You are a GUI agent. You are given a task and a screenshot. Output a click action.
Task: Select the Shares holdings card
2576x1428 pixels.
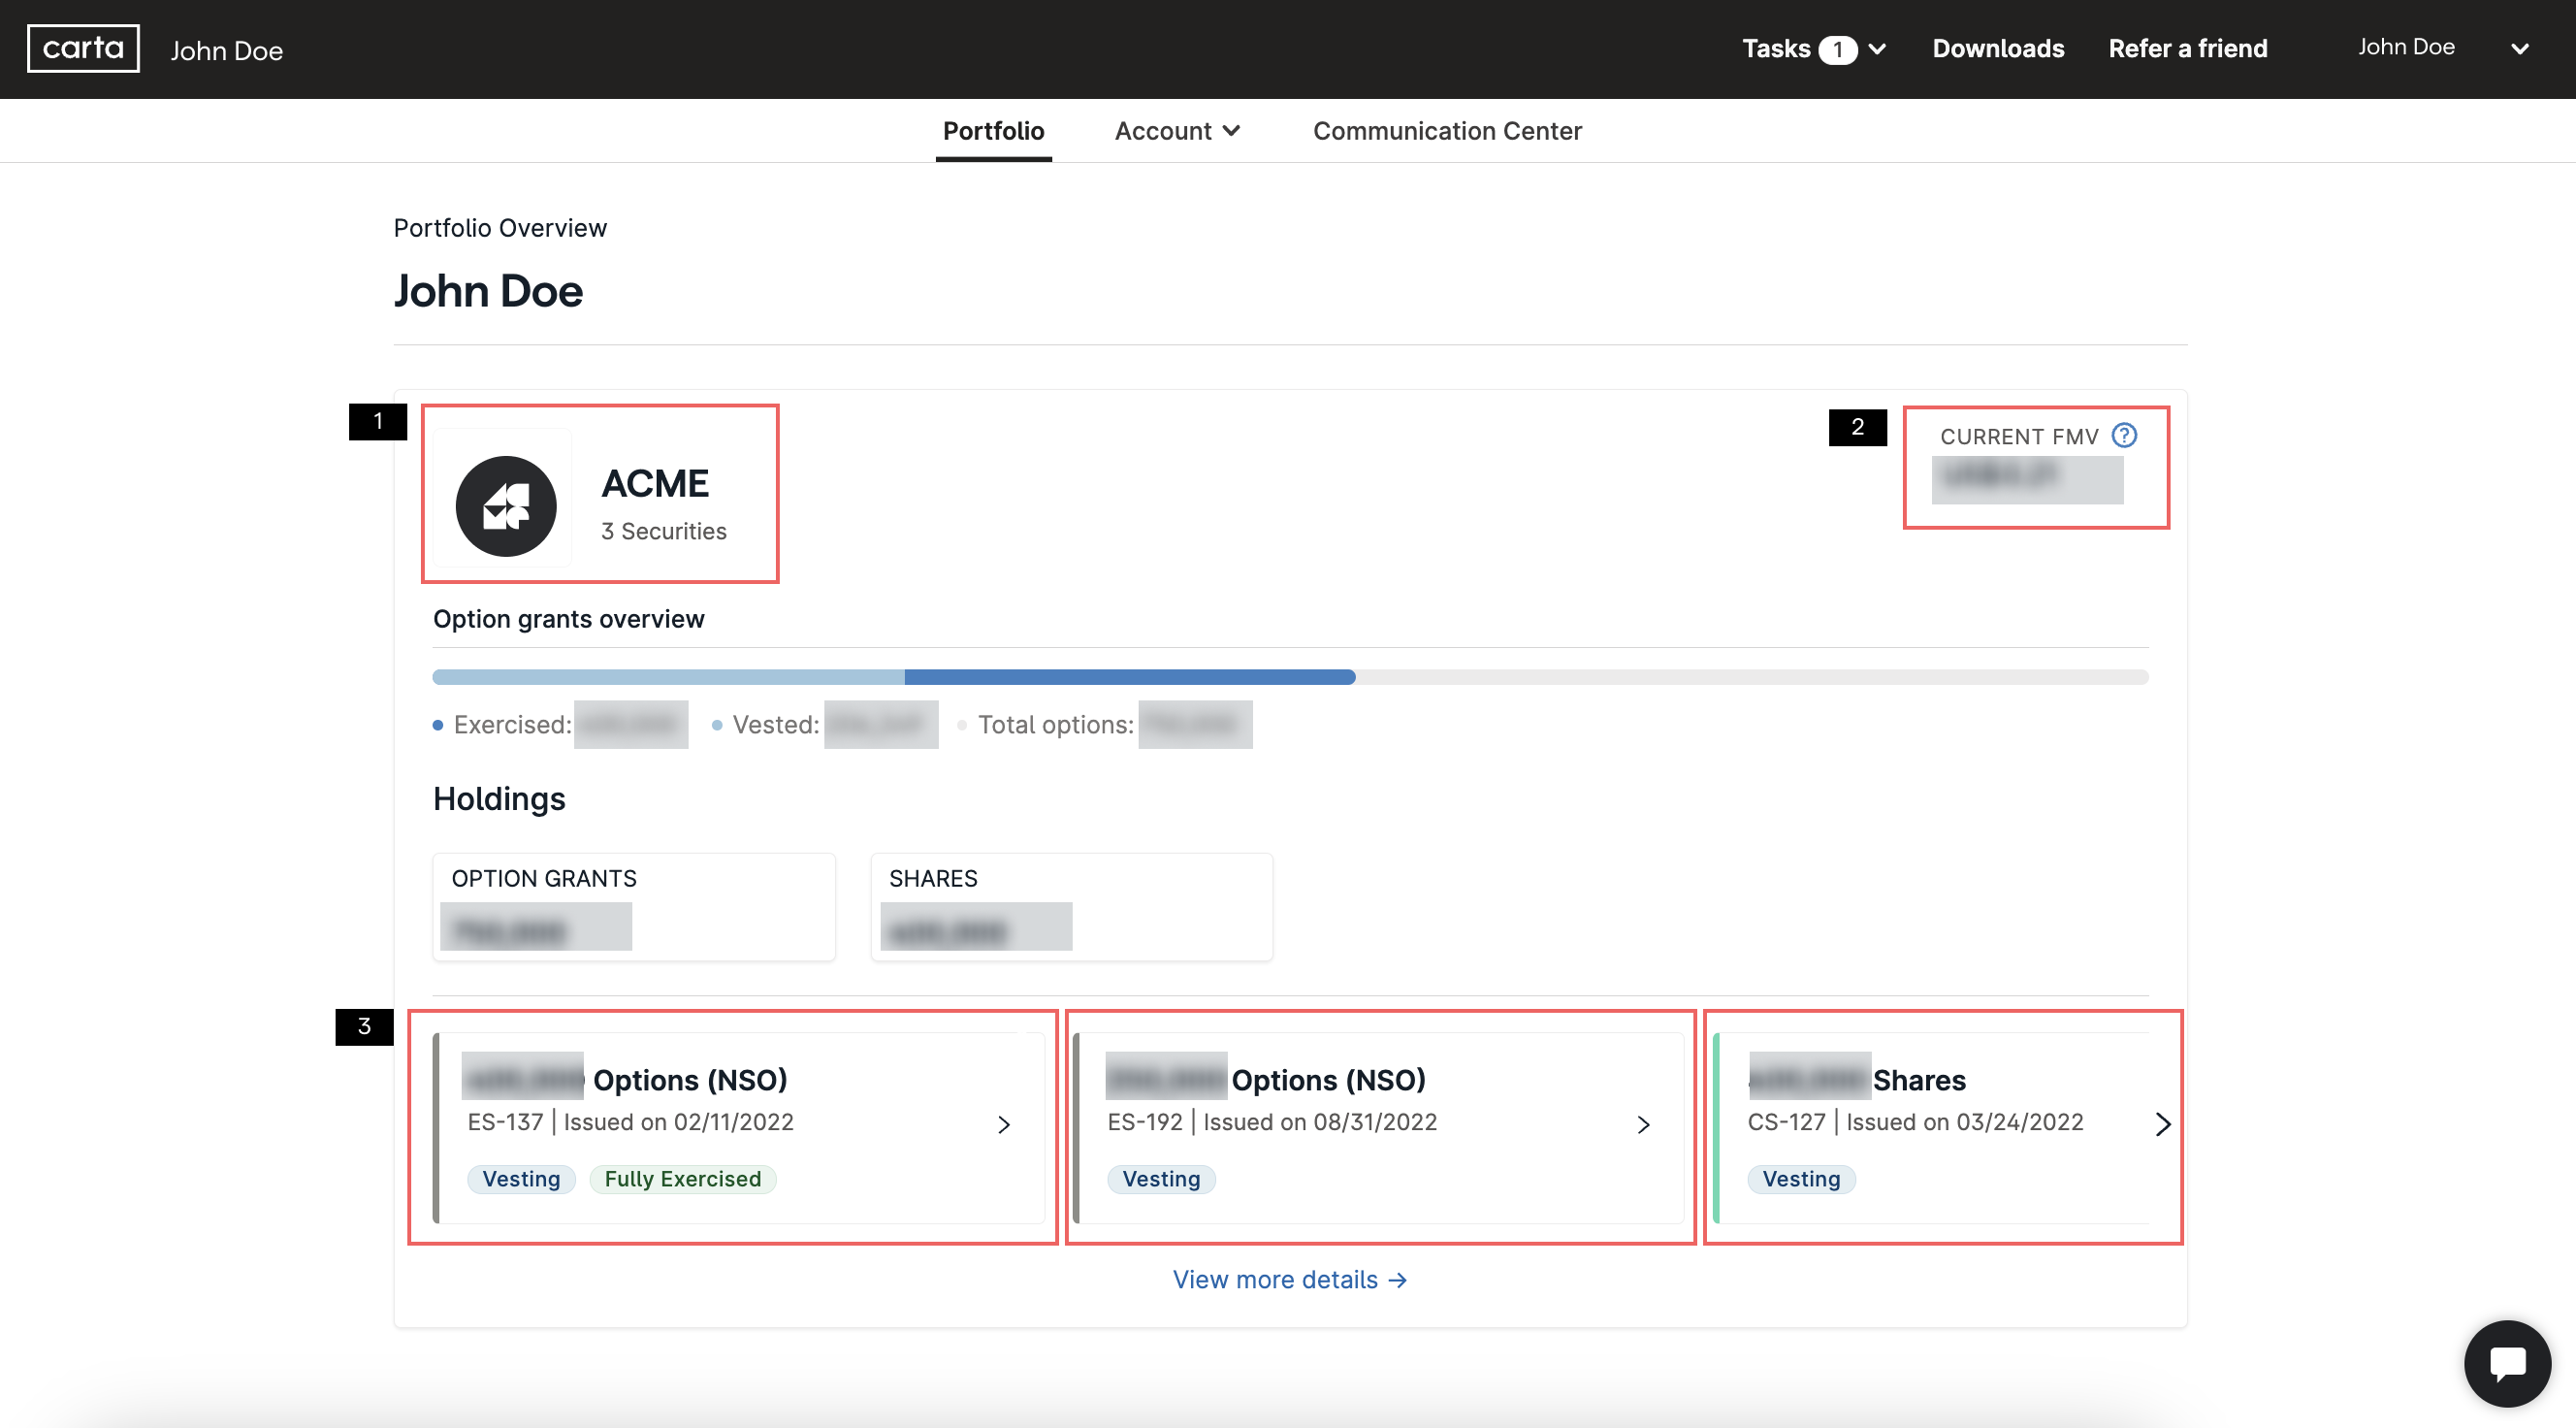click(1071, 906)
